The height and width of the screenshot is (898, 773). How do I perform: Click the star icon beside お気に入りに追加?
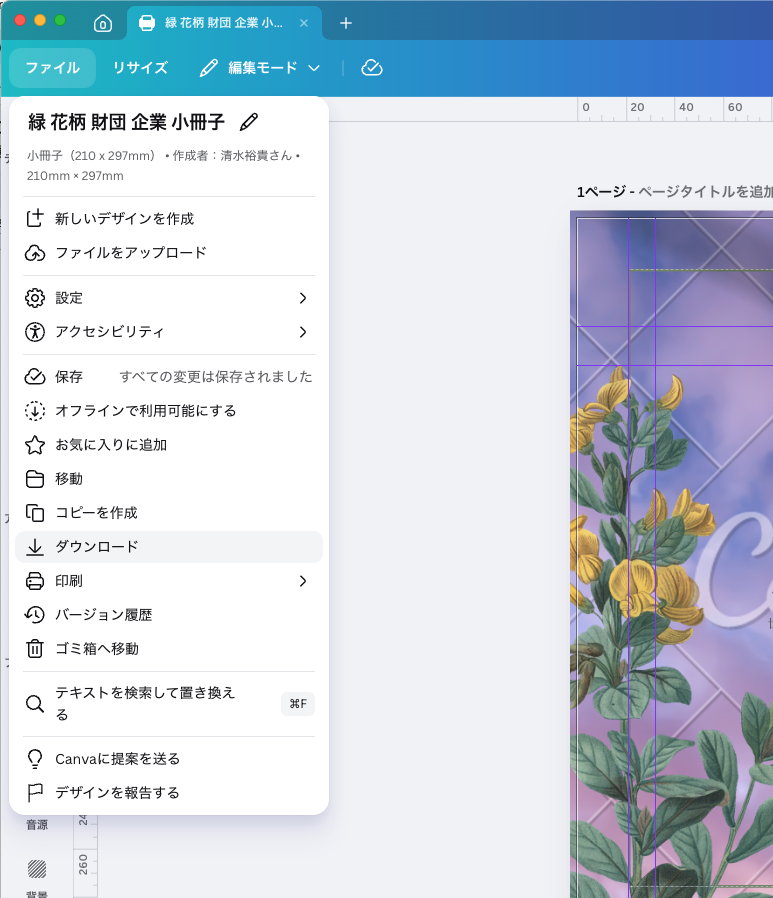tap(35, 444)
